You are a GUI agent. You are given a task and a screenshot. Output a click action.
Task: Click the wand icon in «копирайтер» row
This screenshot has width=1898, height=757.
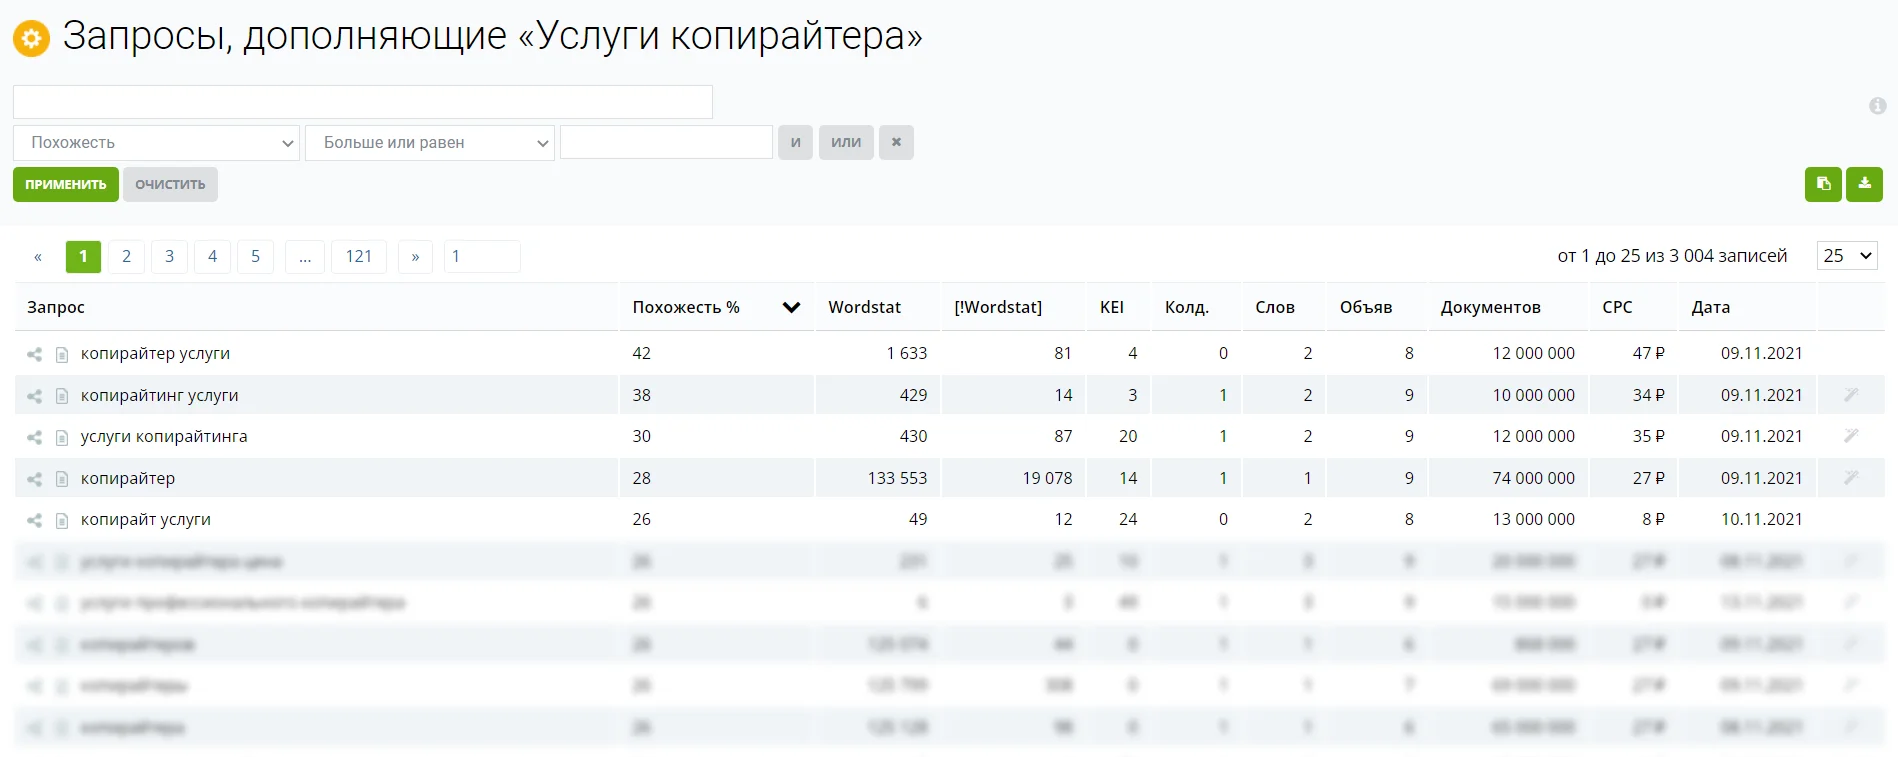1851,478
